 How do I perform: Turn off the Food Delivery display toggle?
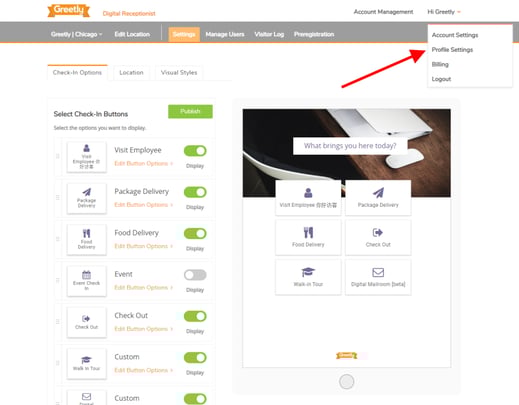(195, 233)
